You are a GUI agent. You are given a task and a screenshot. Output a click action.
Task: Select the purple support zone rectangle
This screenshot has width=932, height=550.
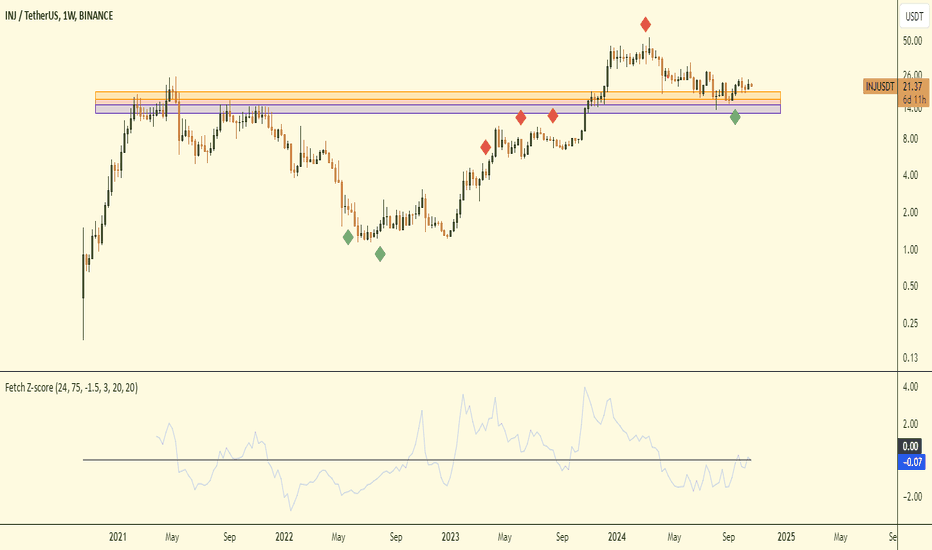437,109
